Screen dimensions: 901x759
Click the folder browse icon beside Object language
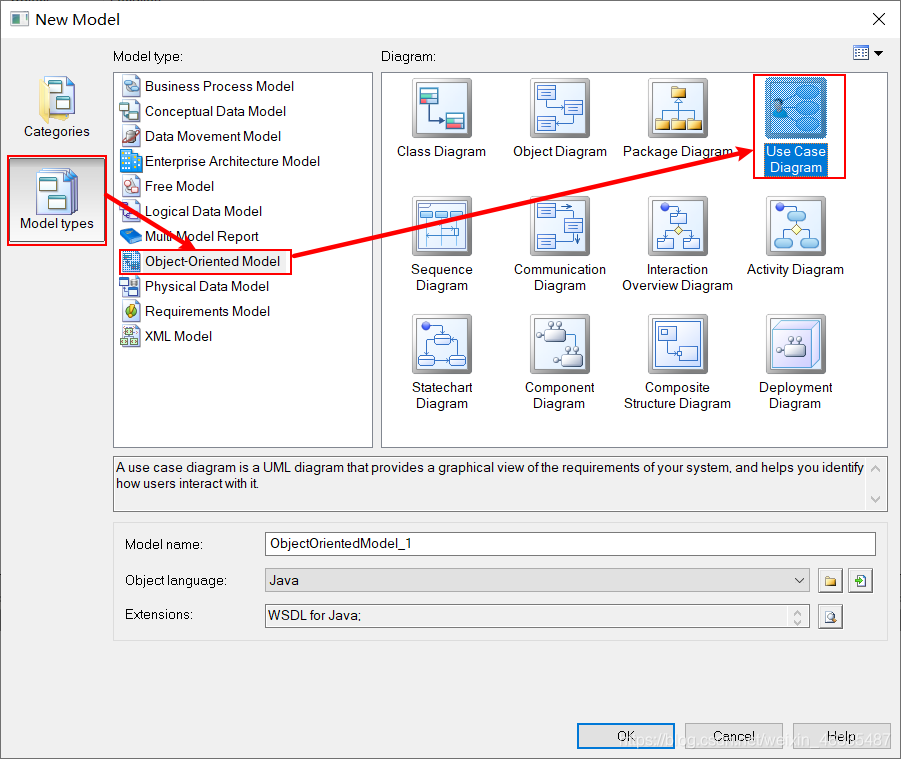tap(830, 580)
